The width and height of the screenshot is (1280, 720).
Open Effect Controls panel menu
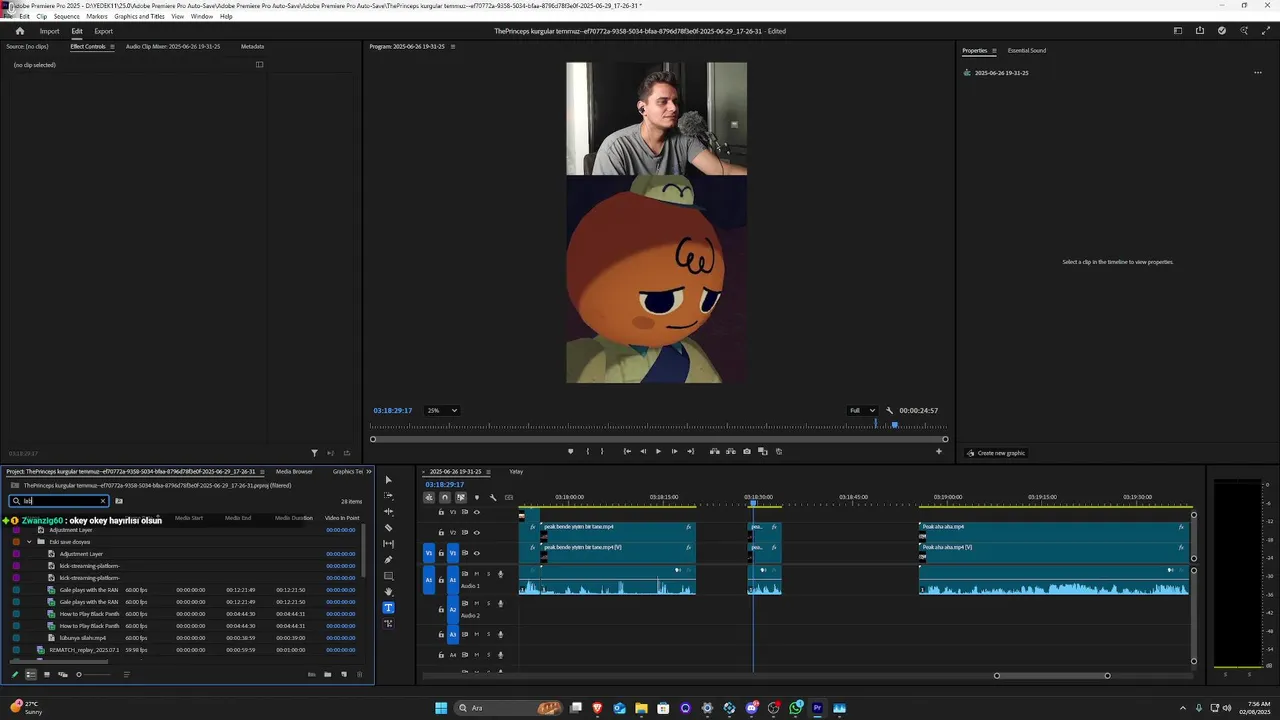pos(112,47)
